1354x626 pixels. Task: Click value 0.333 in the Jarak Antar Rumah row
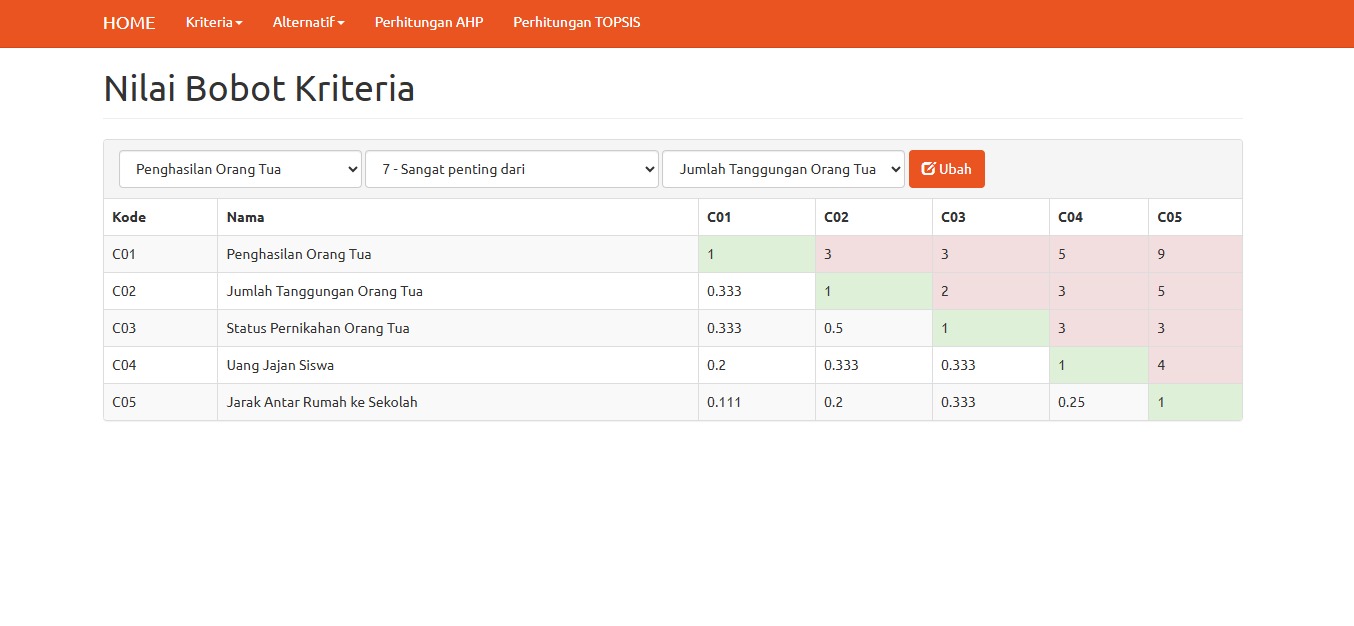(x=991, y=402)
